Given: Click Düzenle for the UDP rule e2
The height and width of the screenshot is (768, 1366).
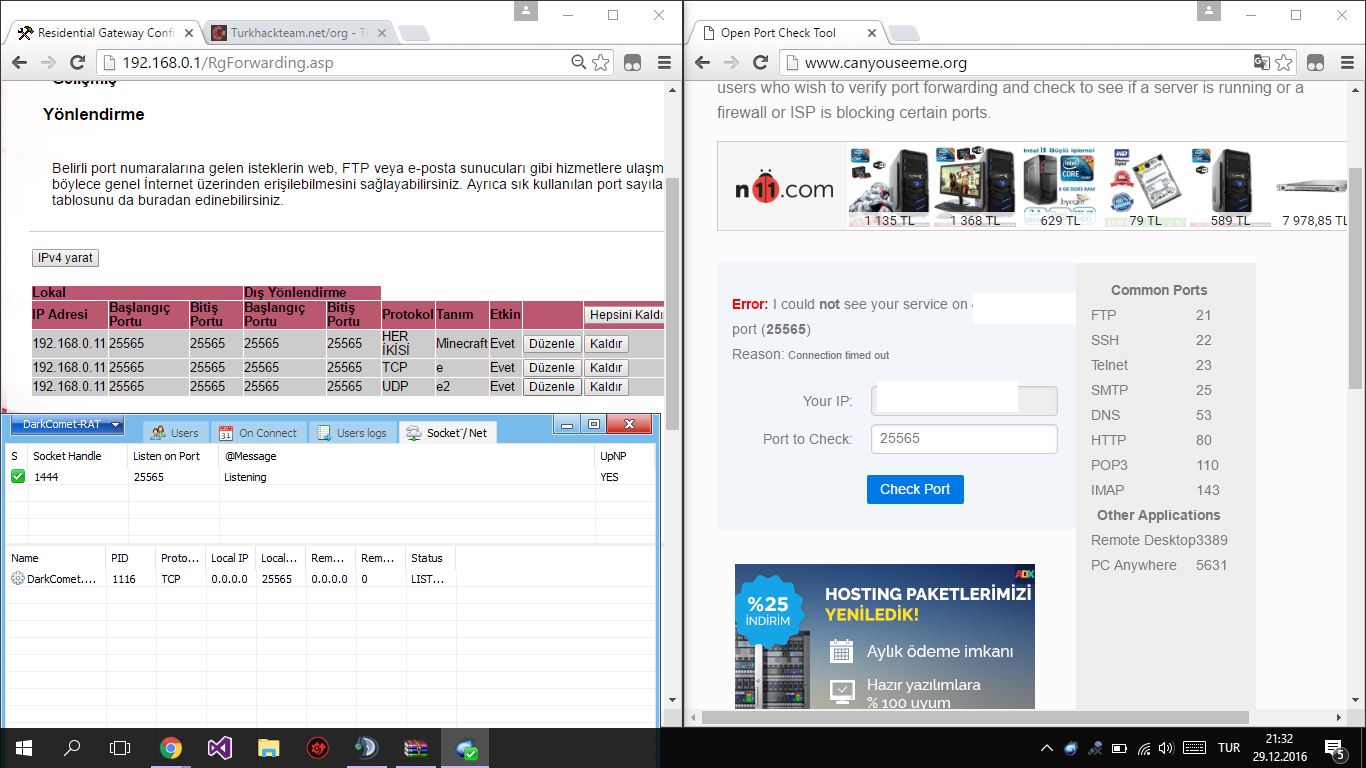Looking at the screenshot, I should tap(552, 386).
